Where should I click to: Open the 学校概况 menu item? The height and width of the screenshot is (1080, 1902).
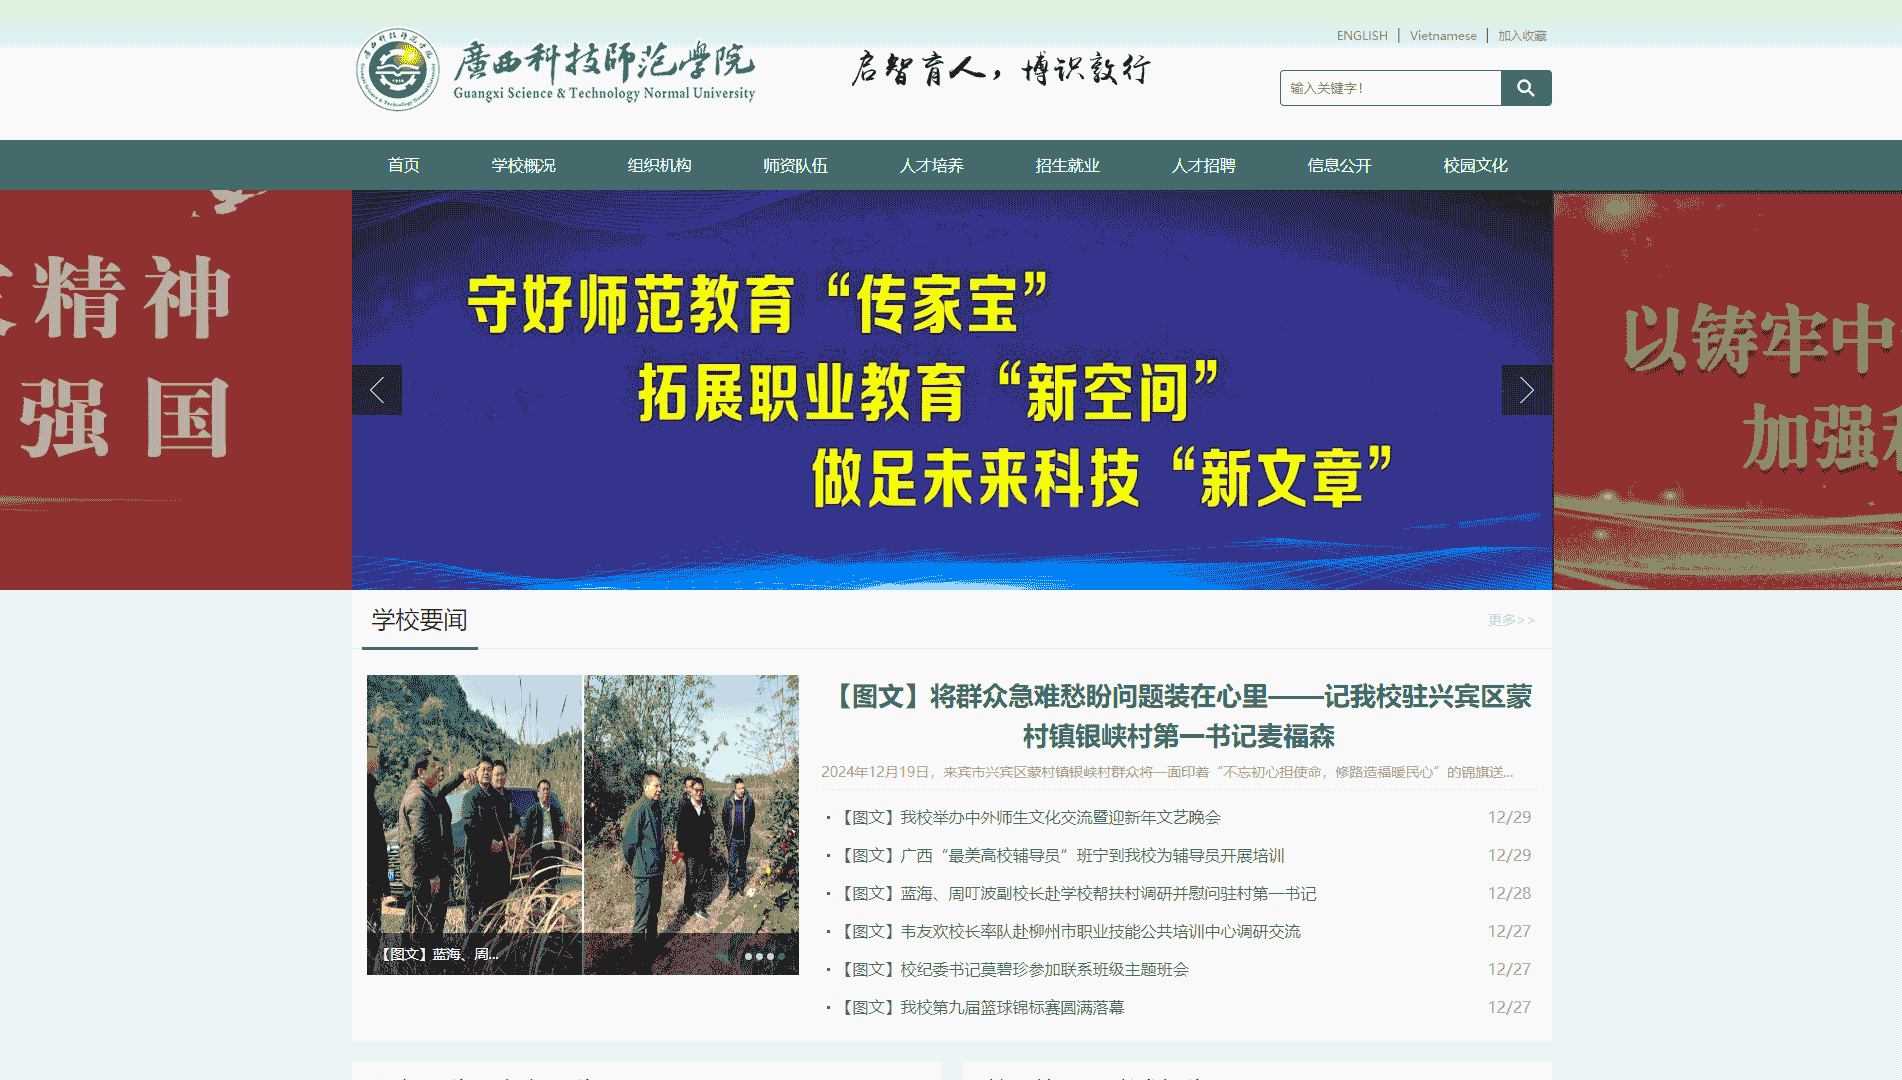pos(524,165)
